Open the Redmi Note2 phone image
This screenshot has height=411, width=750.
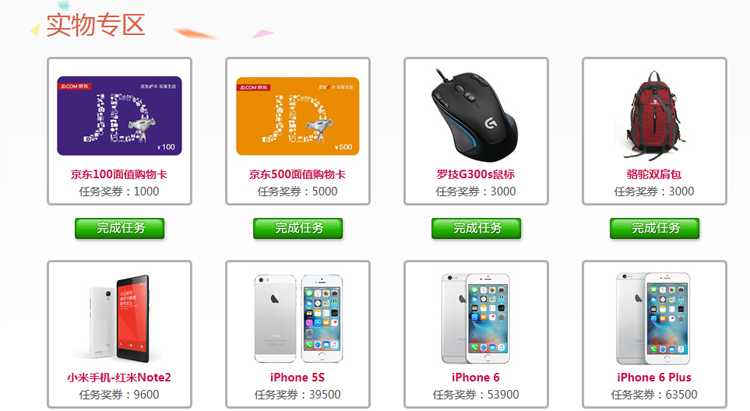coord(120,319)
